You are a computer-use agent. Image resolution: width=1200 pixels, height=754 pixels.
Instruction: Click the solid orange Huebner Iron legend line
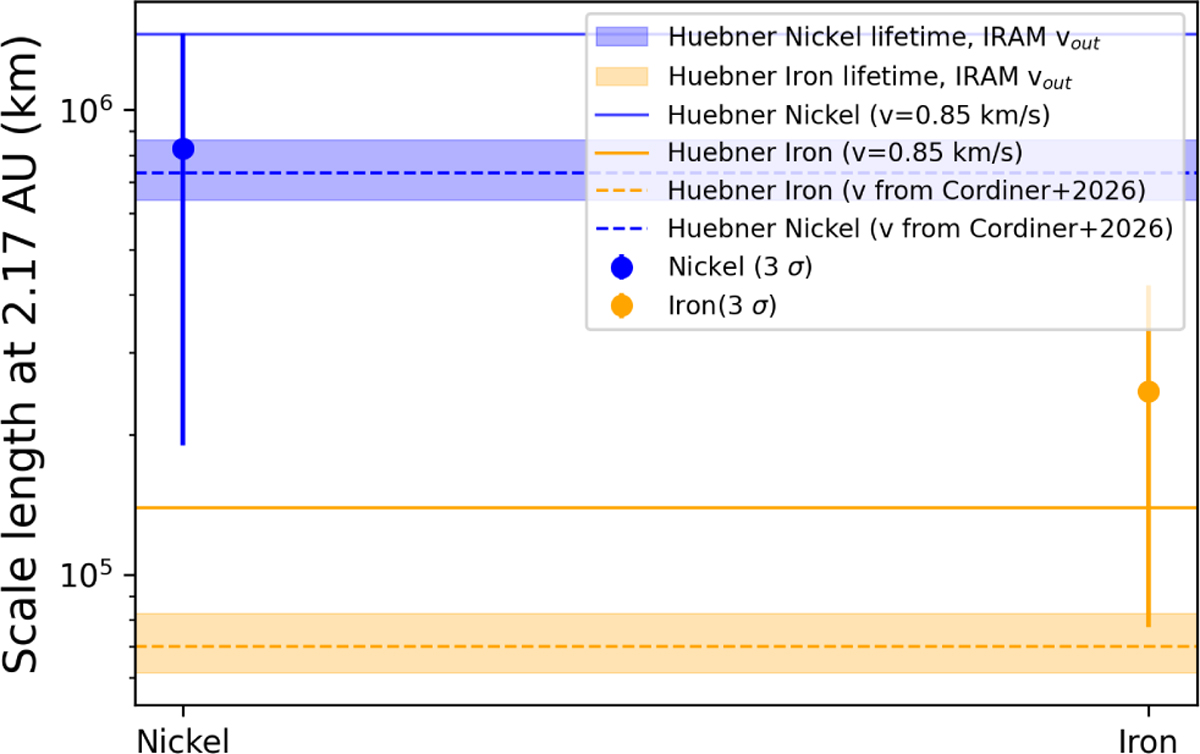(622, 152)
